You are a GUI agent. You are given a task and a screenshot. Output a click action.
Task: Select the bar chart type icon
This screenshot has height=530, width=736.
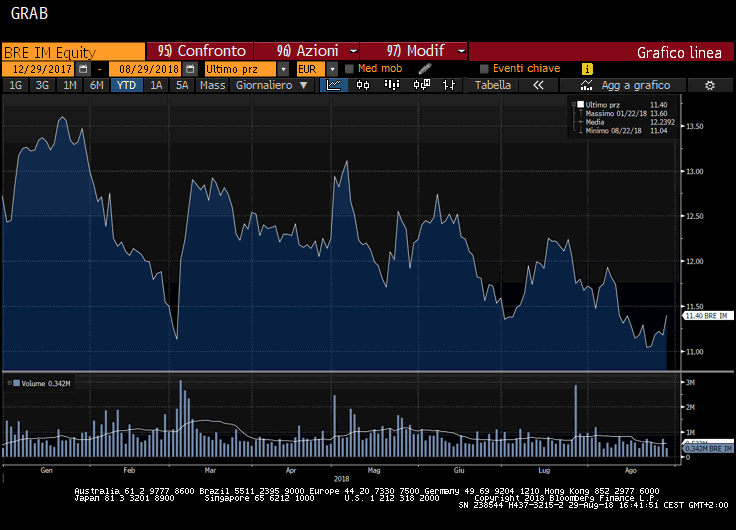[391, 85]
